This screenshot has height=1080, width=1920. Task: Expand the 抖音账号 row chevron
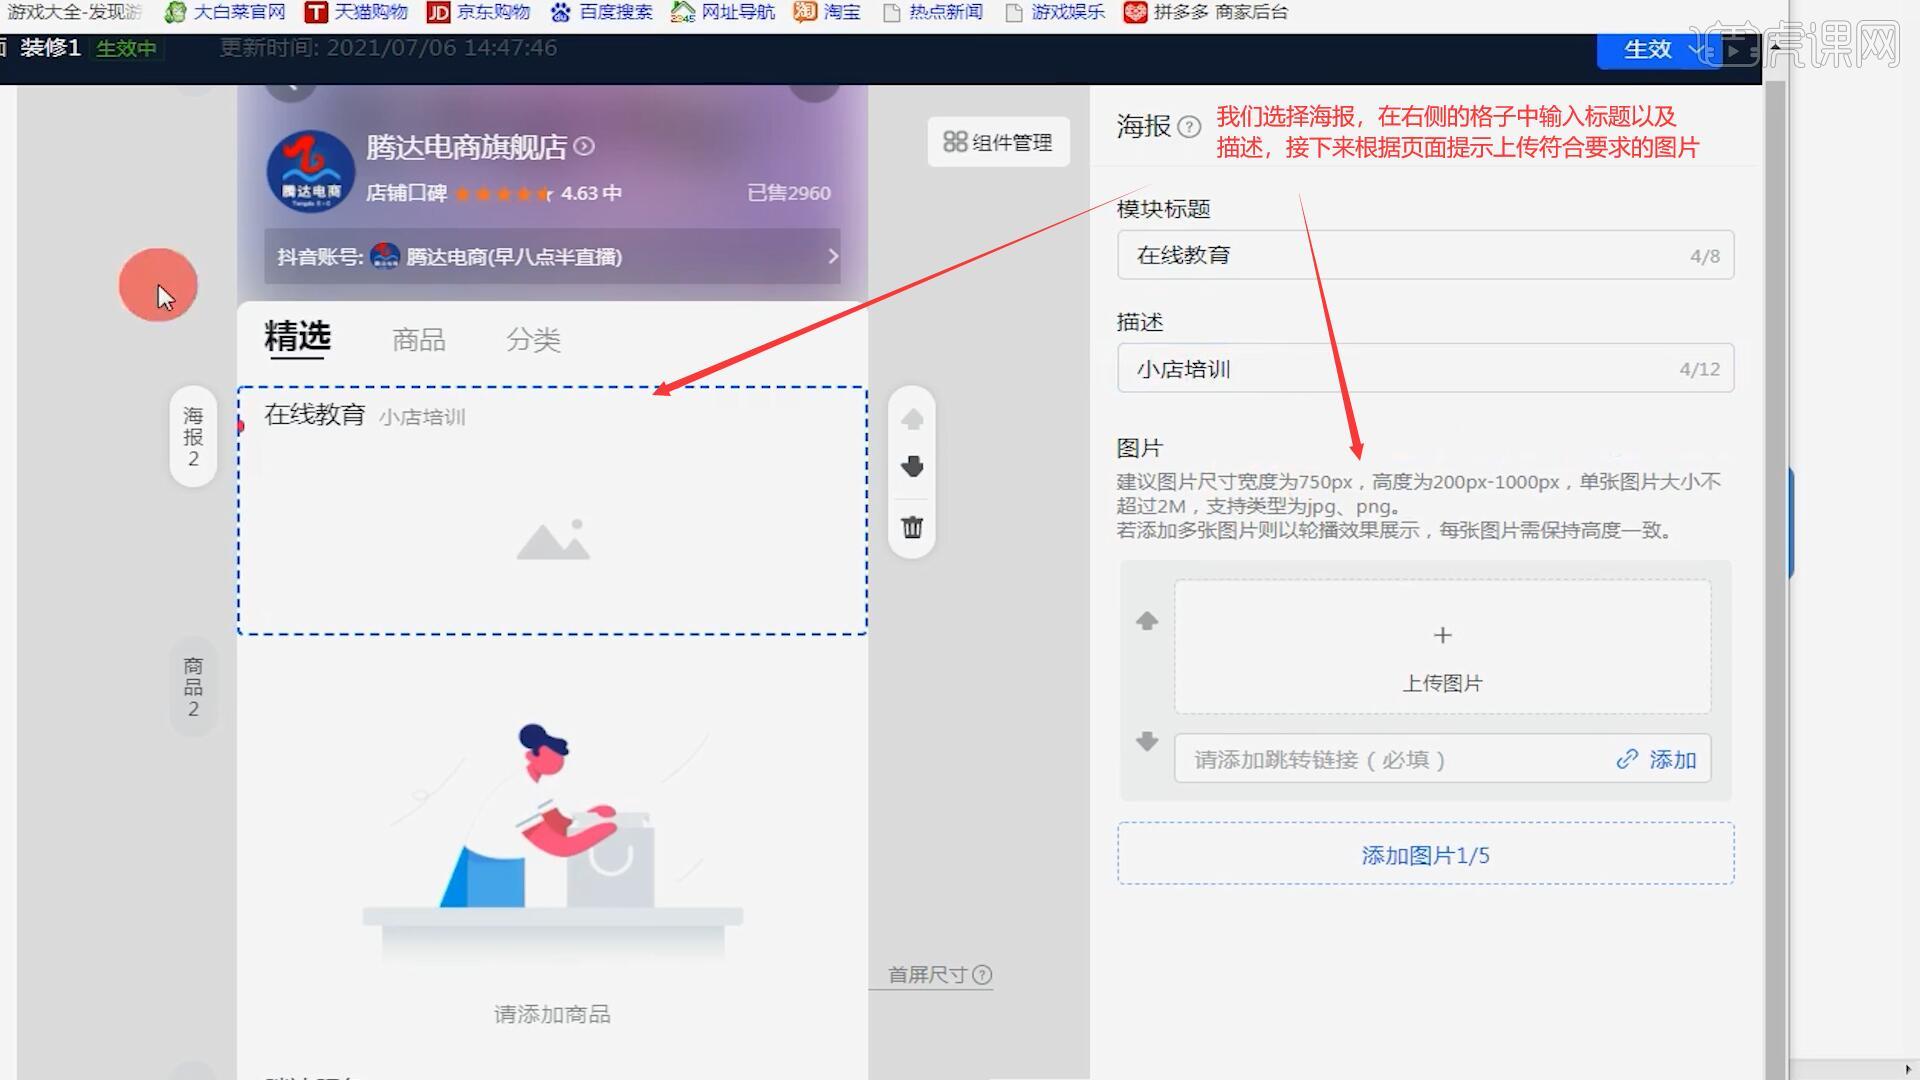tap(833, 256)
